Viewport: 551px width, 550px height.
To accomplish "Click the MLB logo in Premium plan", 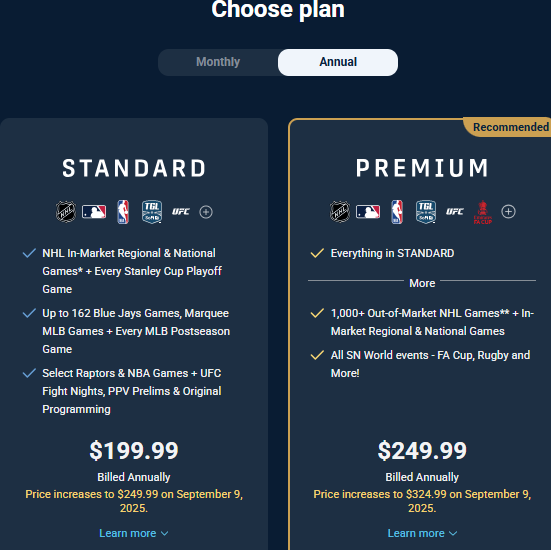I will (368, 212).
